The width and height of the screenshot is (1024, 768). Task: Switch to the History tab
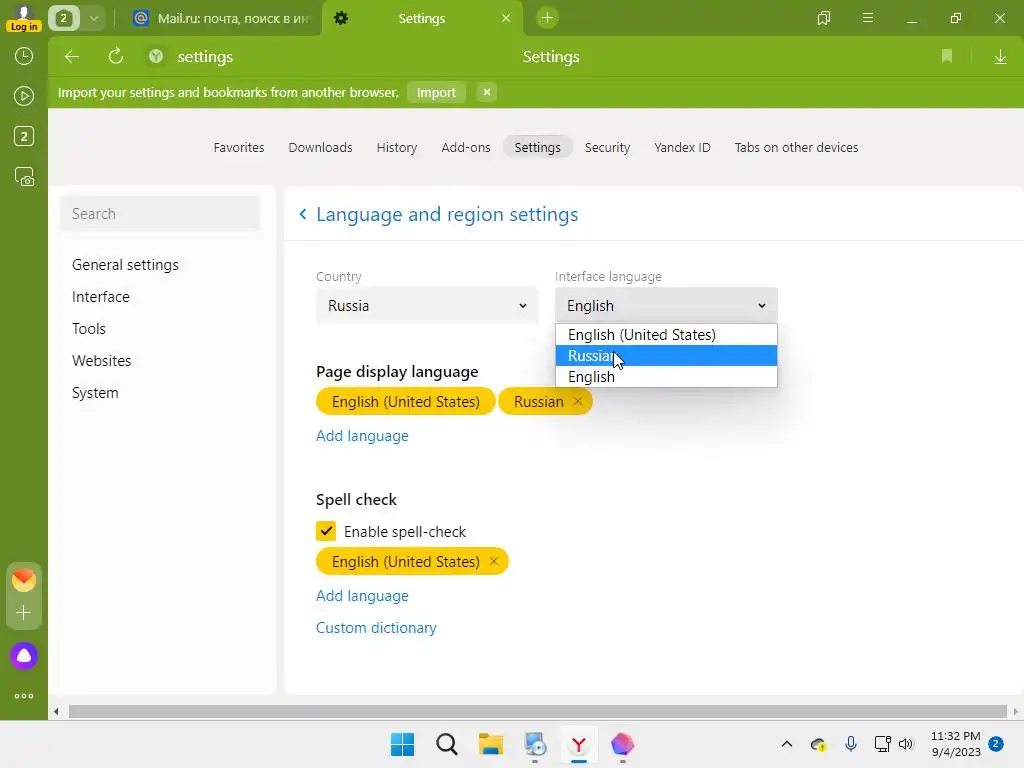397,148
